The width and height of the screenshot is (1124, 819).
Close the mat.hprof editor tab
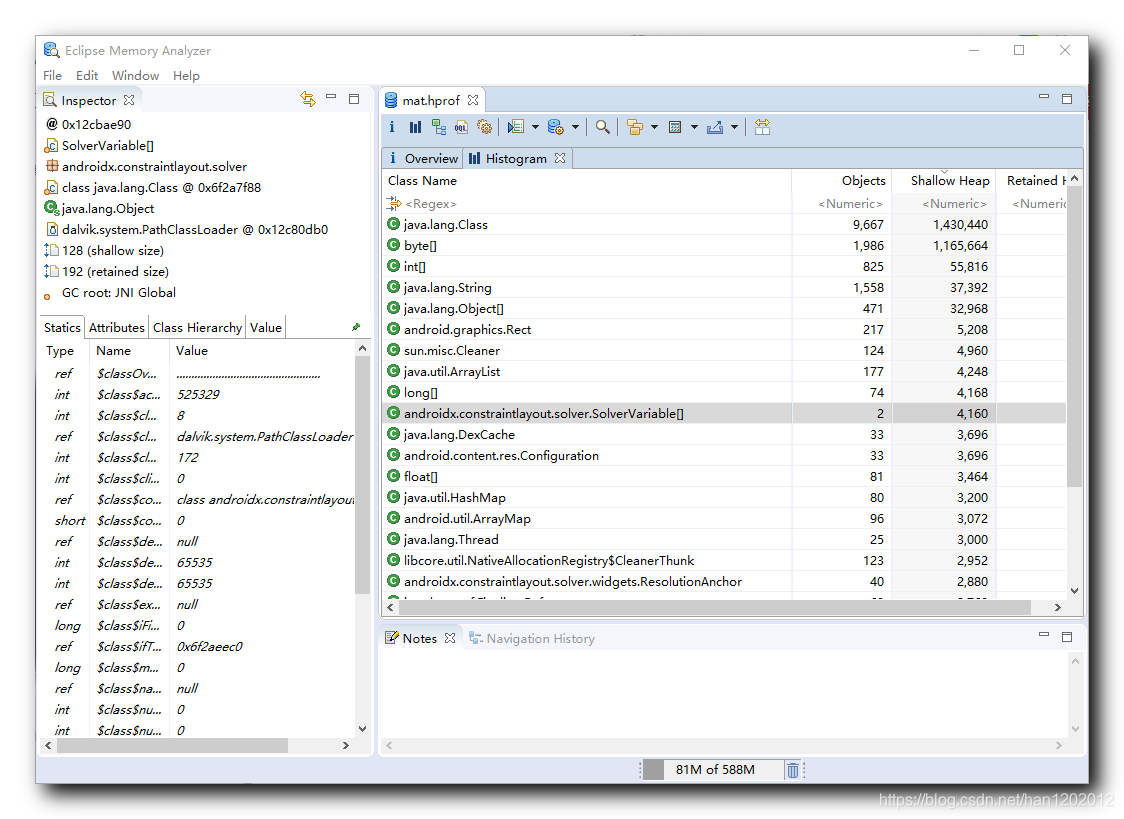coord(472,100)
